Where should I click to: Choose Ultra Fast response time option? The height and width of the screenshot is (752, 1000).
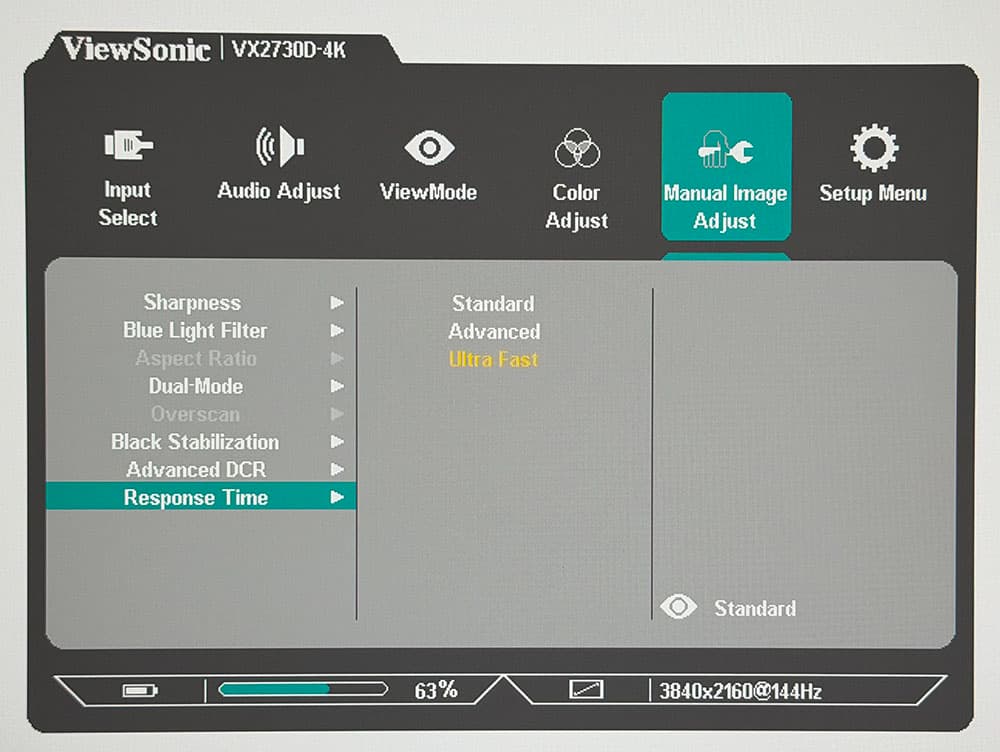tap(493, 360)
